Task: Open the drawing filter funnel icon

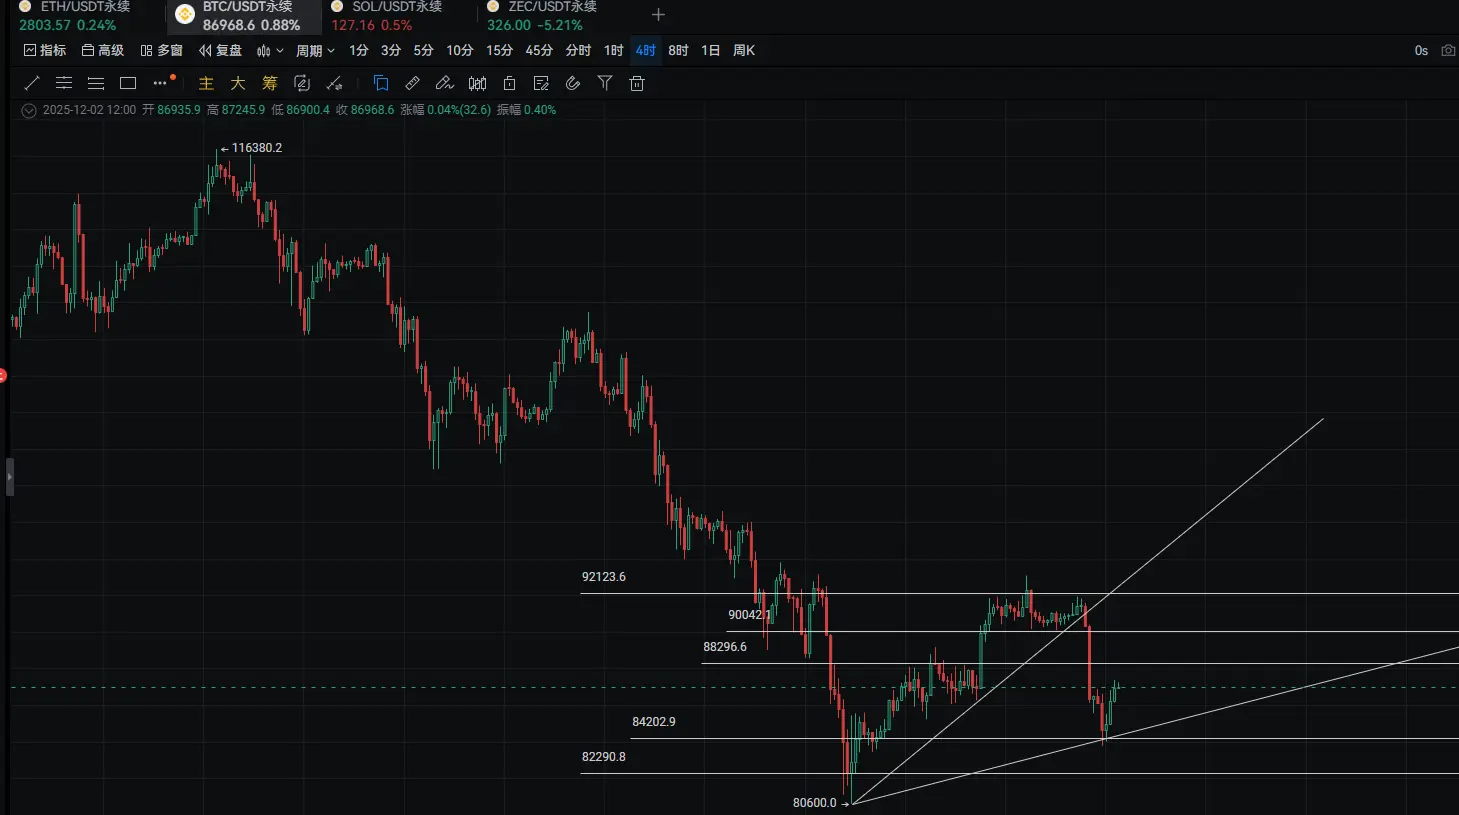Action: [x=605, y=83]
